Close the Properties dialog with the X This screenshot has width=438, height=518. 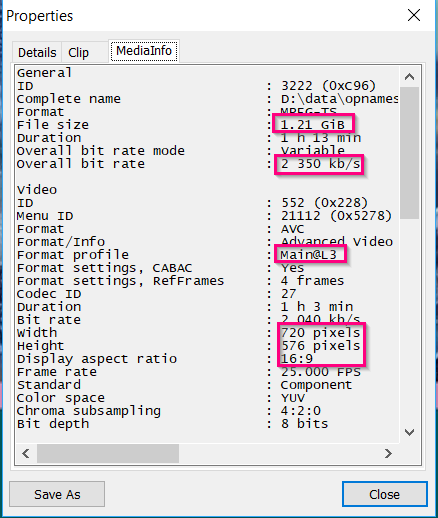[x=414, y=15]
